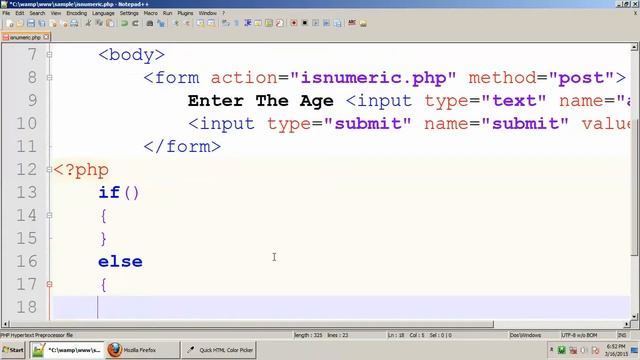
Task: Open the Settings menu
Action: coord(129,13)
